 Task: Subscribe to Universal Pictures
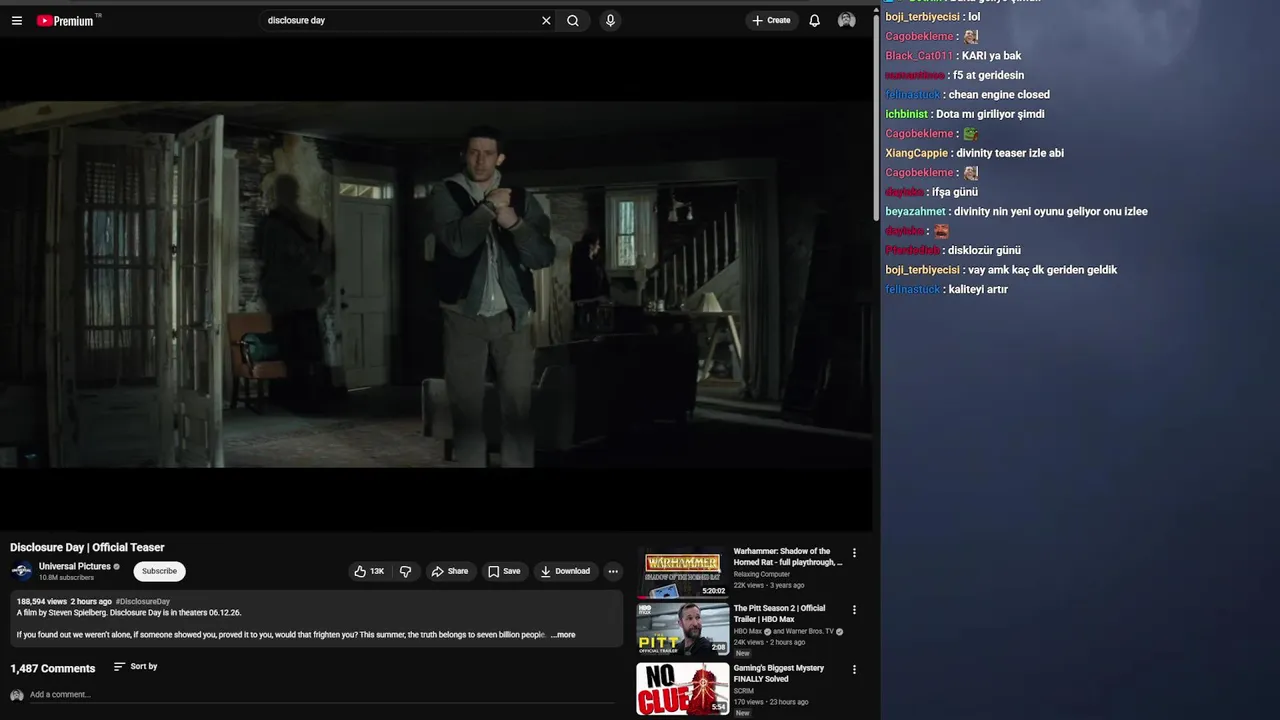159,571
